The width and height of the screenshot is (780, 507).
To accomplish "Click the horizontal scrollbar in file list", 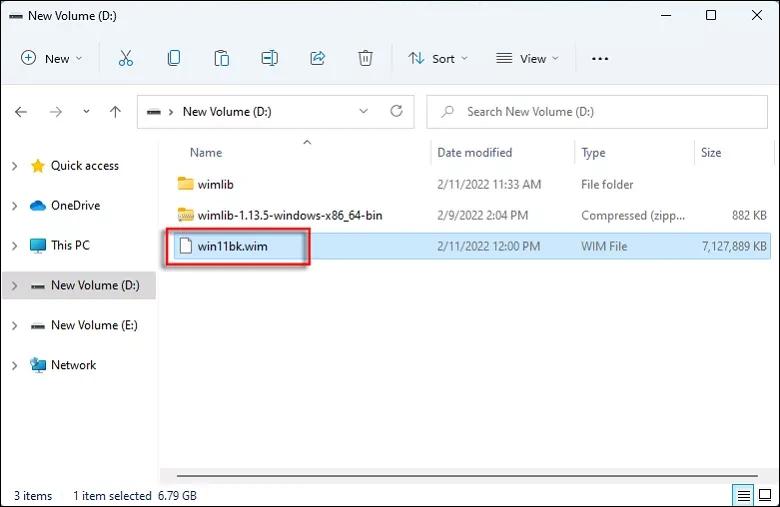I will click(467, 476).
